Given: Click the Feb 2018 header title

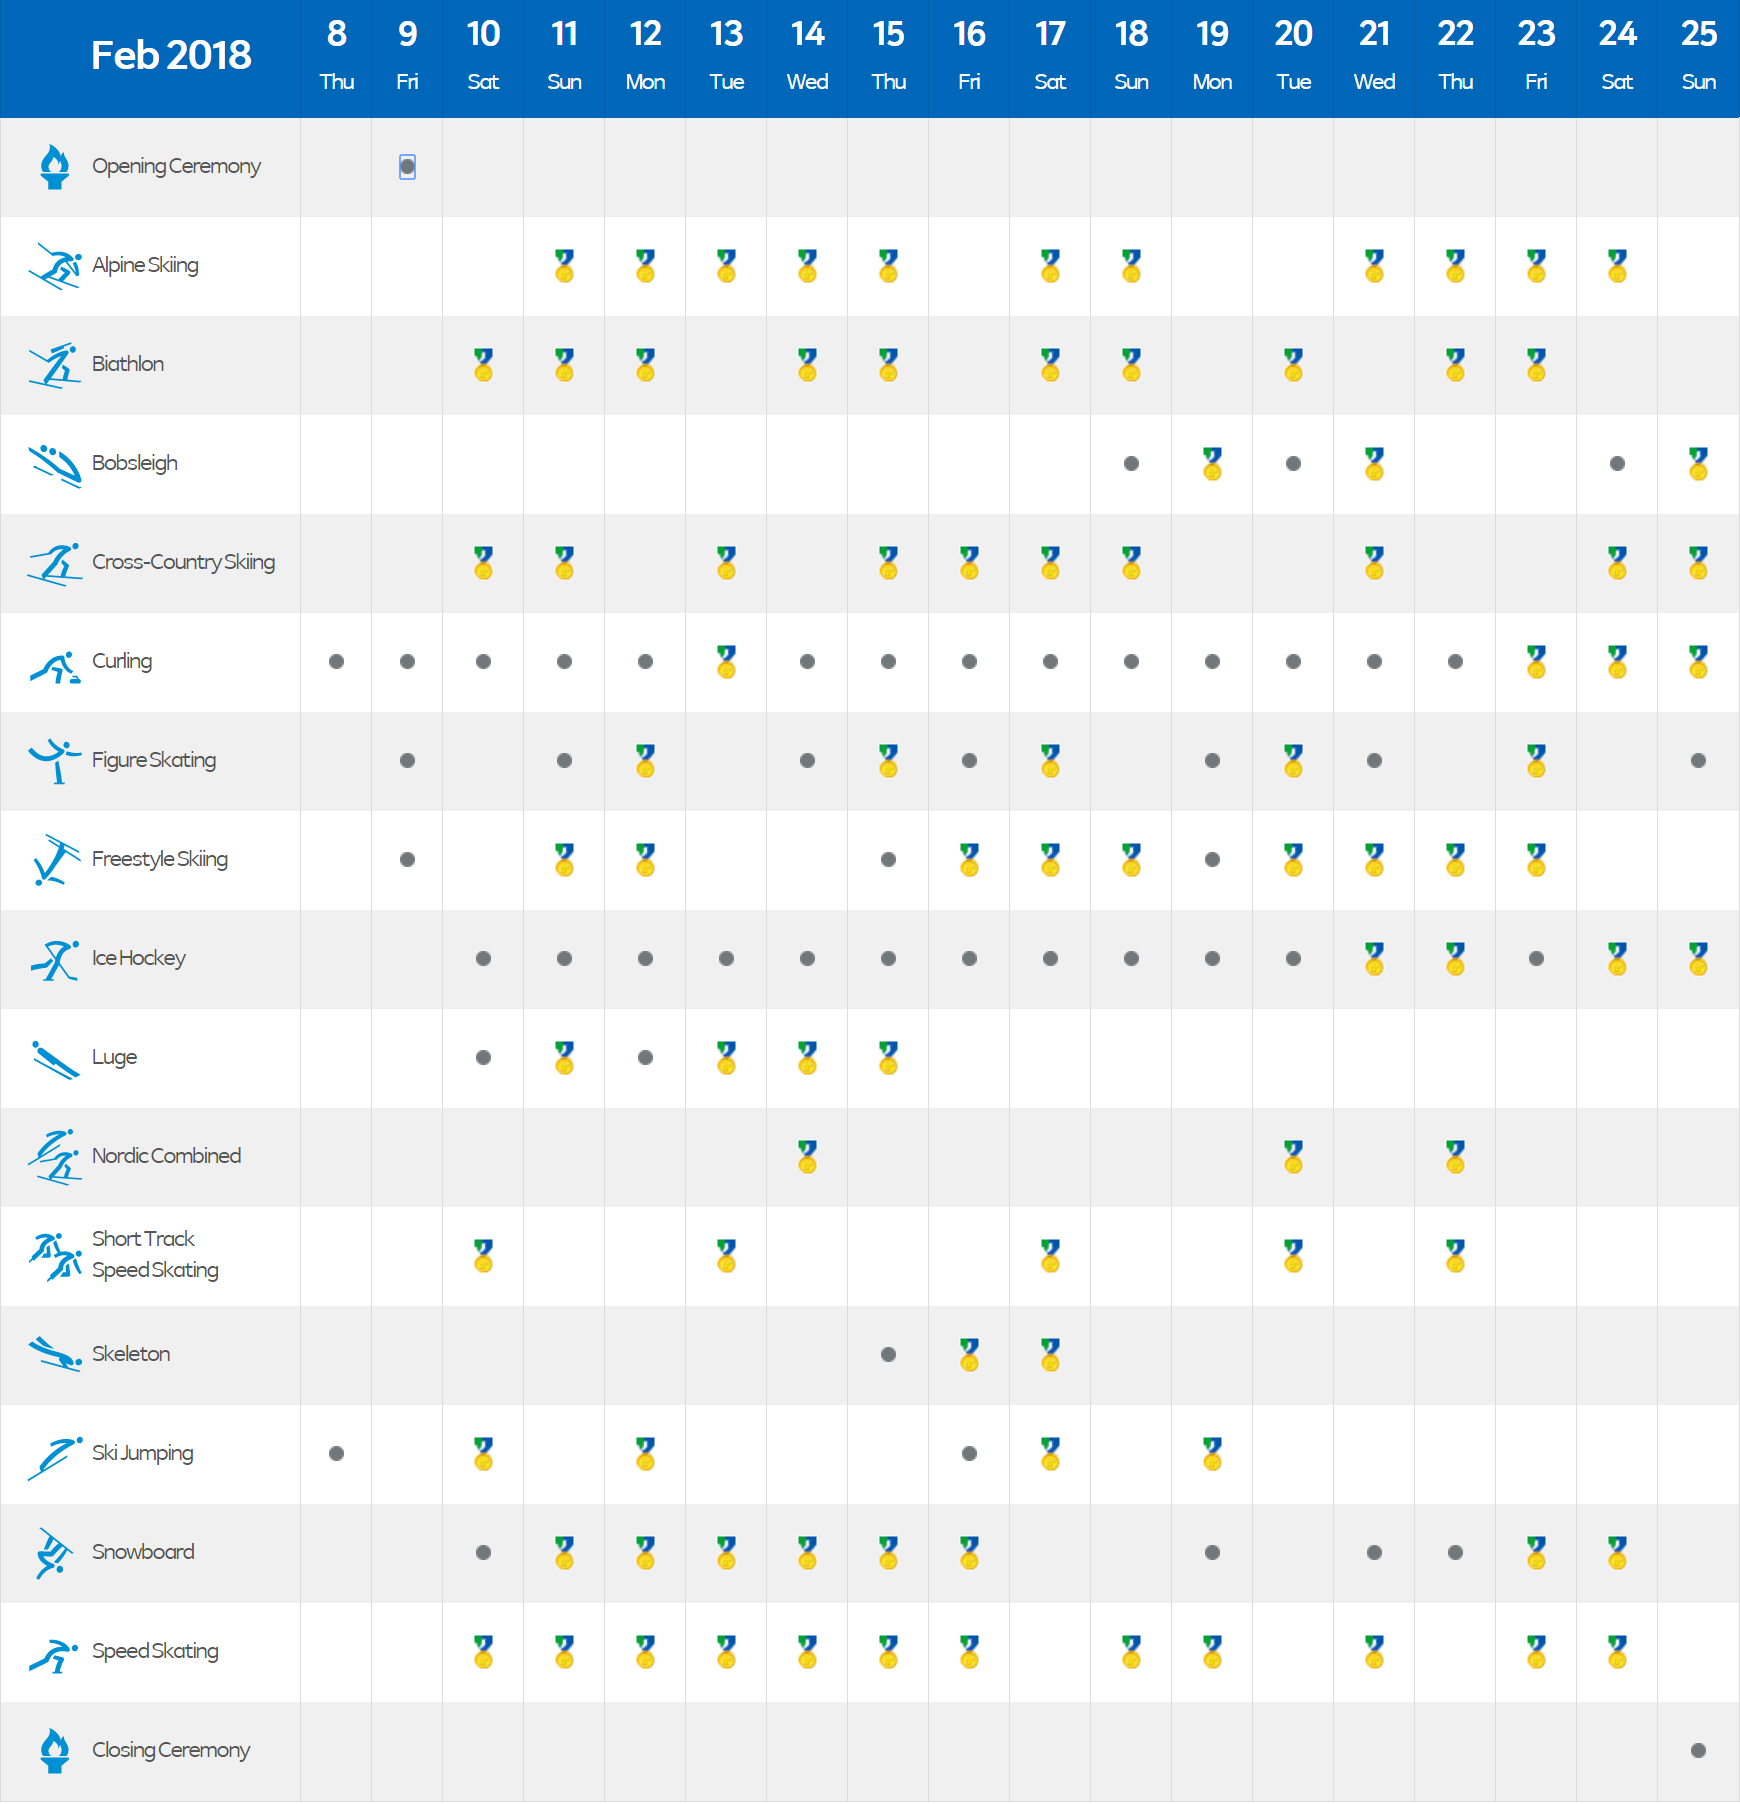Looking at the screenshot, I should pos(171,56).
